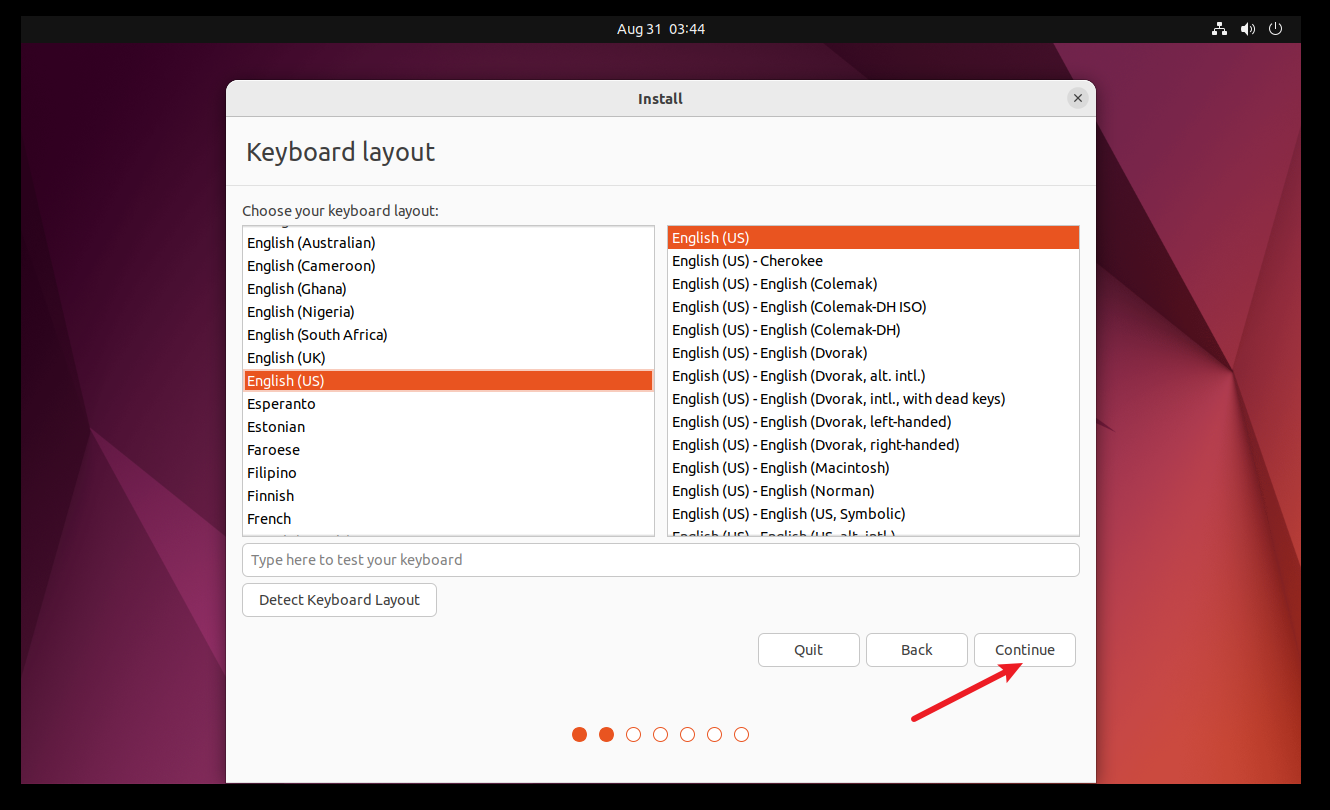Screen dimensions: 1330x810
Task: Click the Continue button
Action: [x=1025, y=650]
